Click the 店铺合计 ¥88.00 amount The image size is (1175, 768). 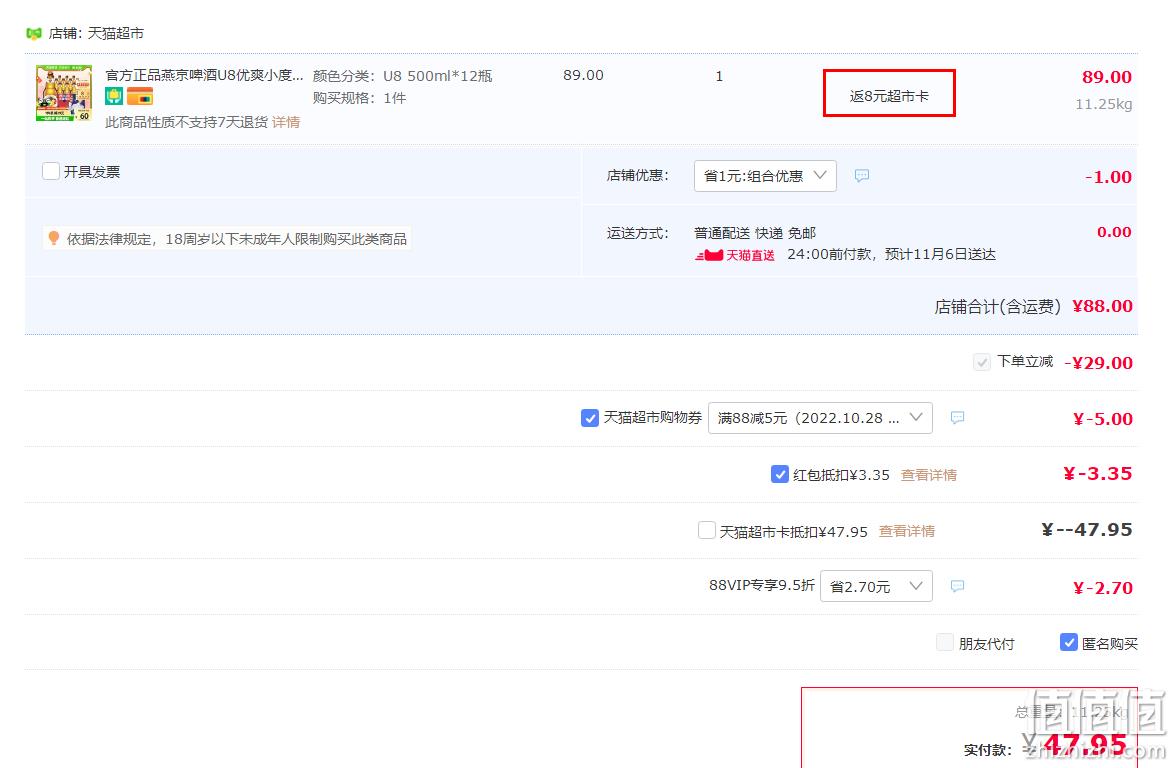pyautogui.click(x=1102, y=306)
